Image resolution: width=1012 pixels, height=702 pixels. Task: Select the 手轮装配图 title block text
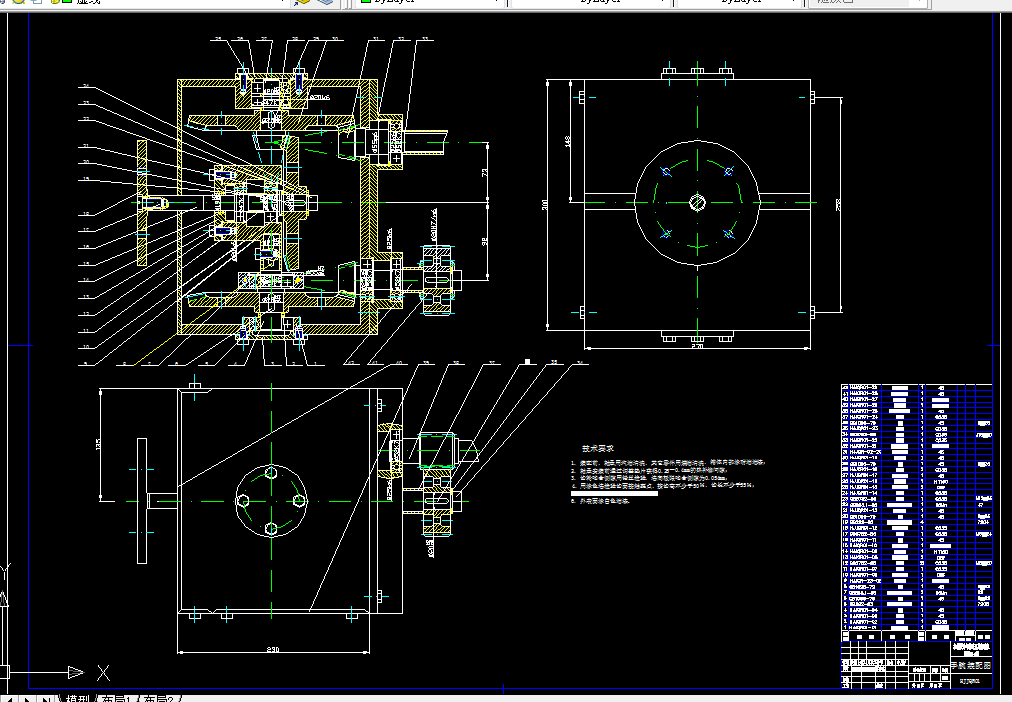pyautogui.click(x=970, y=665)
